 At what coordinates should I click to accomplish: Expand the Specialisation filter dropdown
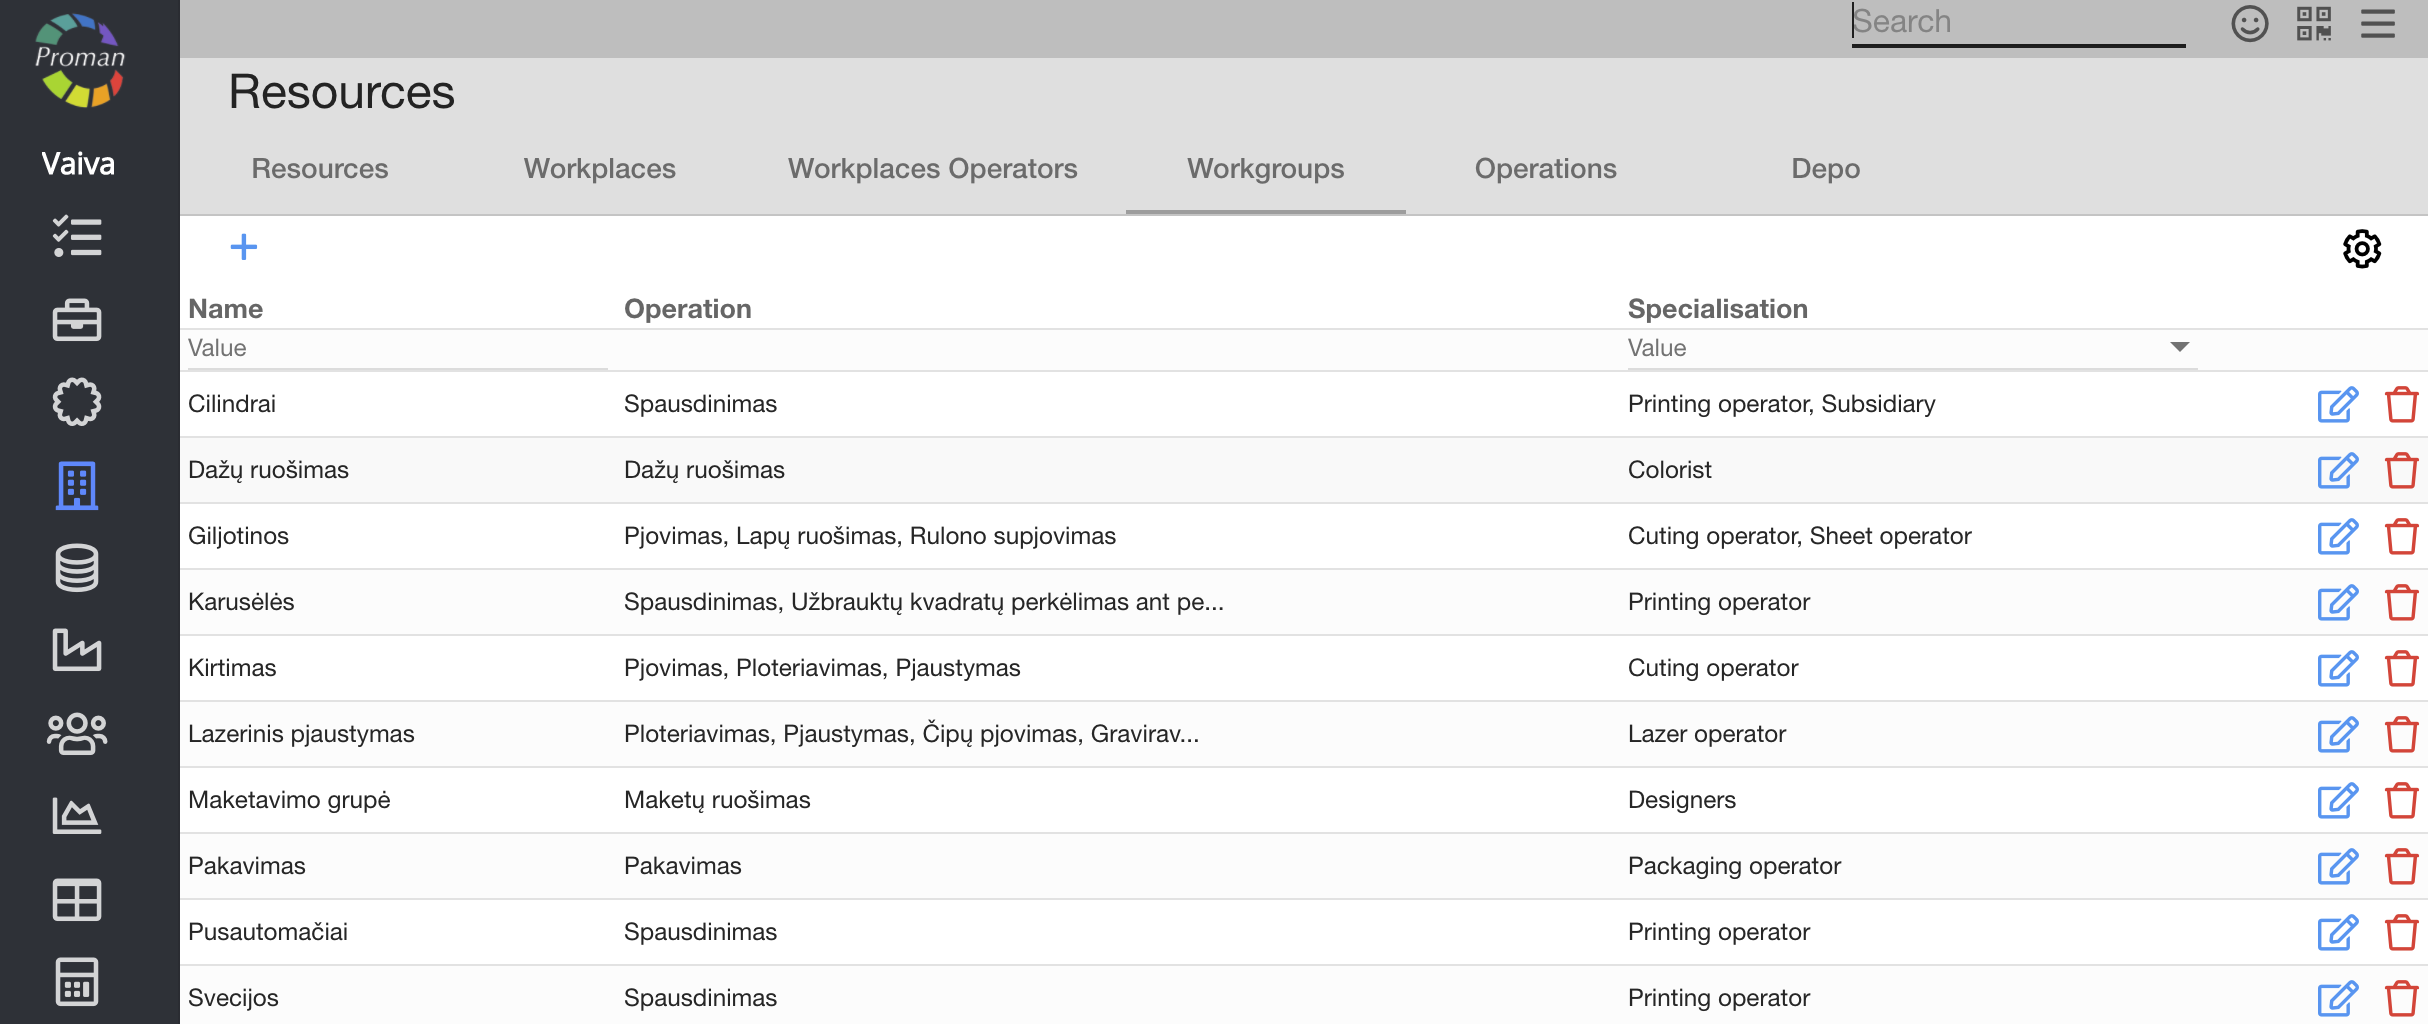tap(2179, 347)
